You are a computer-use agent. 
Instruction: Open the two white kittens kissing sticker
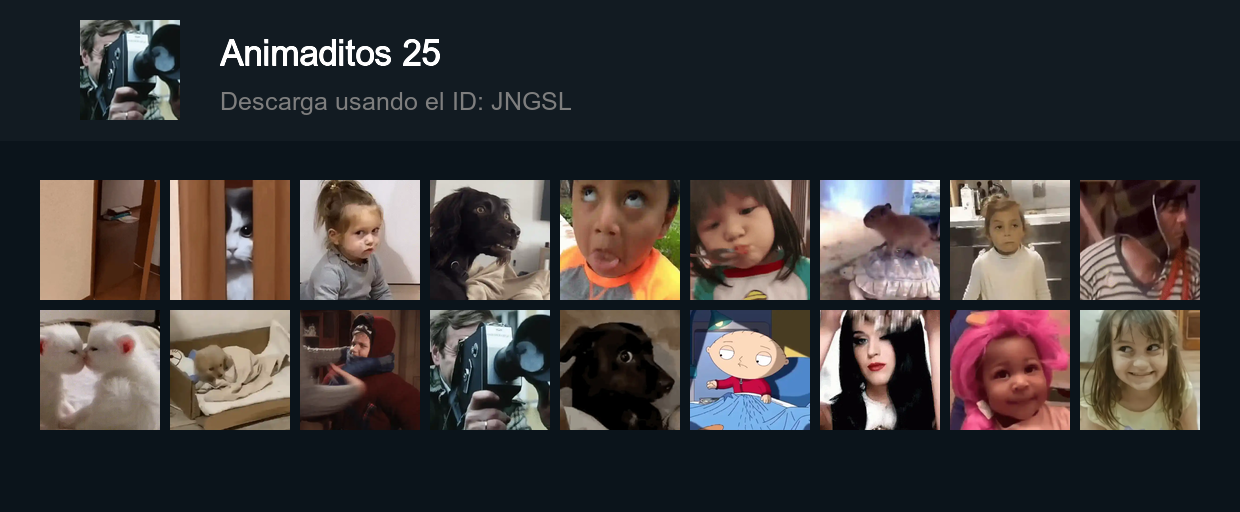coord(100,370)
